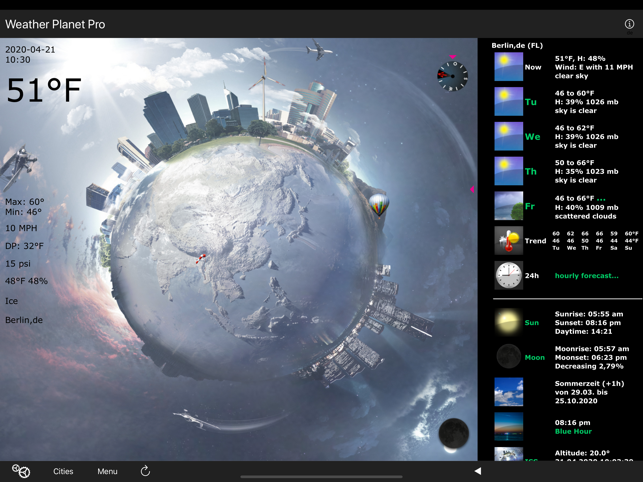Tap the Berlin,de location label on left
643x482 pixels.
[x=24, y=320]
